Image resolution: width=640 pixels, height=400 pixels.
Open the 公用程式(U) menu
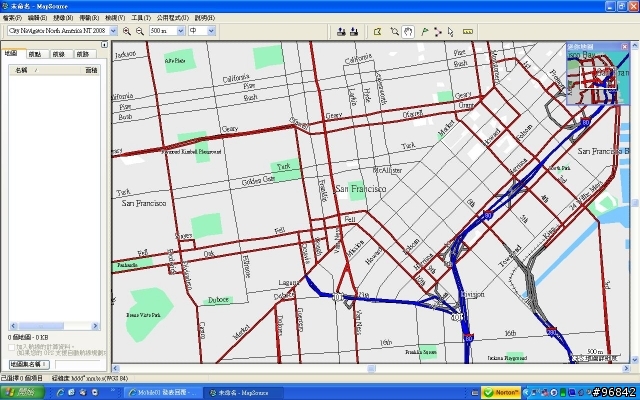coord(173,18)
